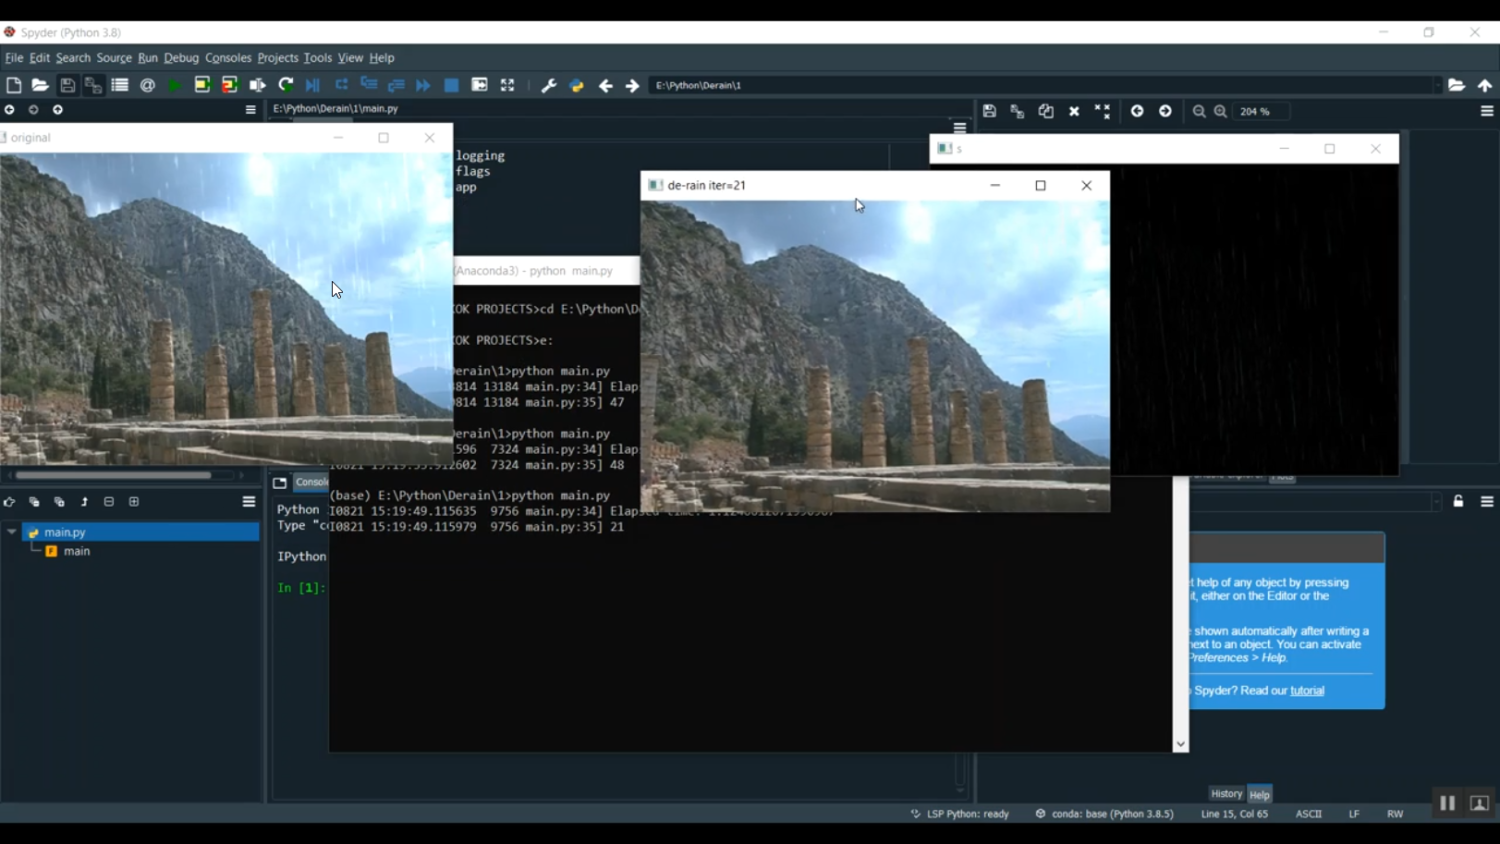The width and height of the screenshot is (1500, 844).
Task: Collapse all outline items with minus icon
Action: [109, 502]
